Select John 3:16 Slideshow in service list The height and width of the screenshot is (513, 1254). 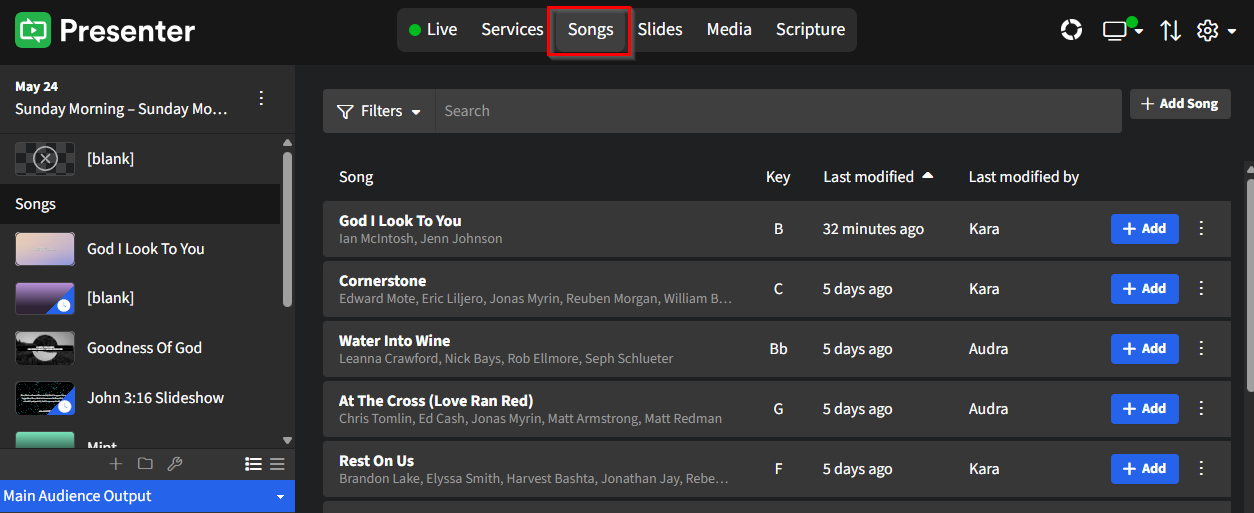[x=140, y=398]
